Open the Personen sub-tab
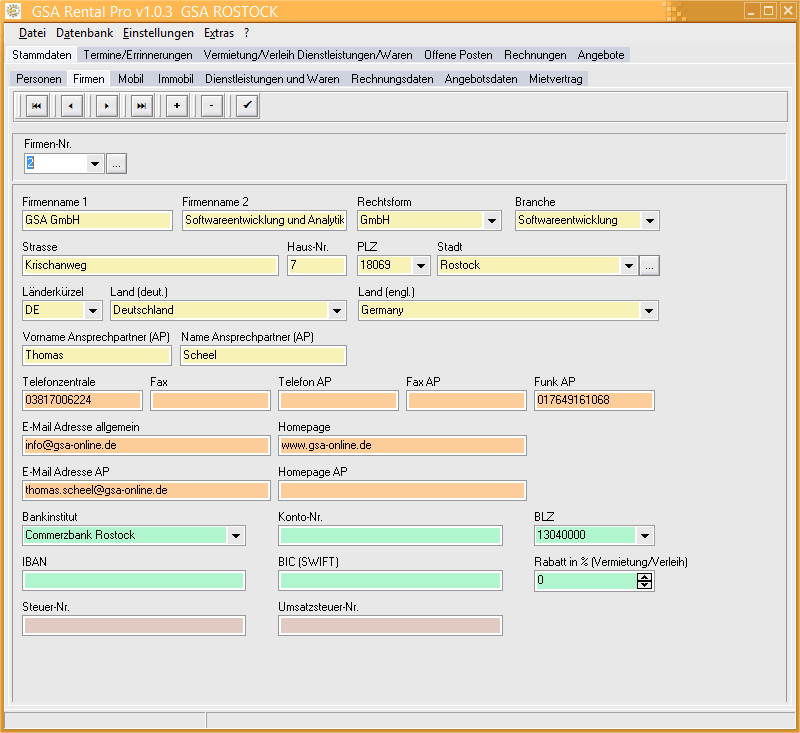The width and height of the screenshot is (800, 733). (x=38, y=79)
